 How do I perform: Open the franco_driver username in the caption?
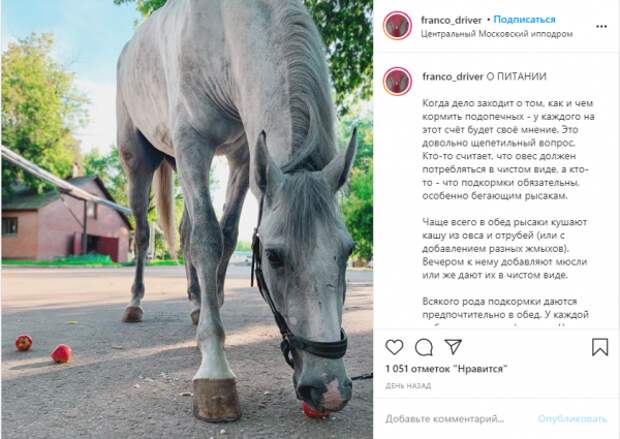click(453, 76)
